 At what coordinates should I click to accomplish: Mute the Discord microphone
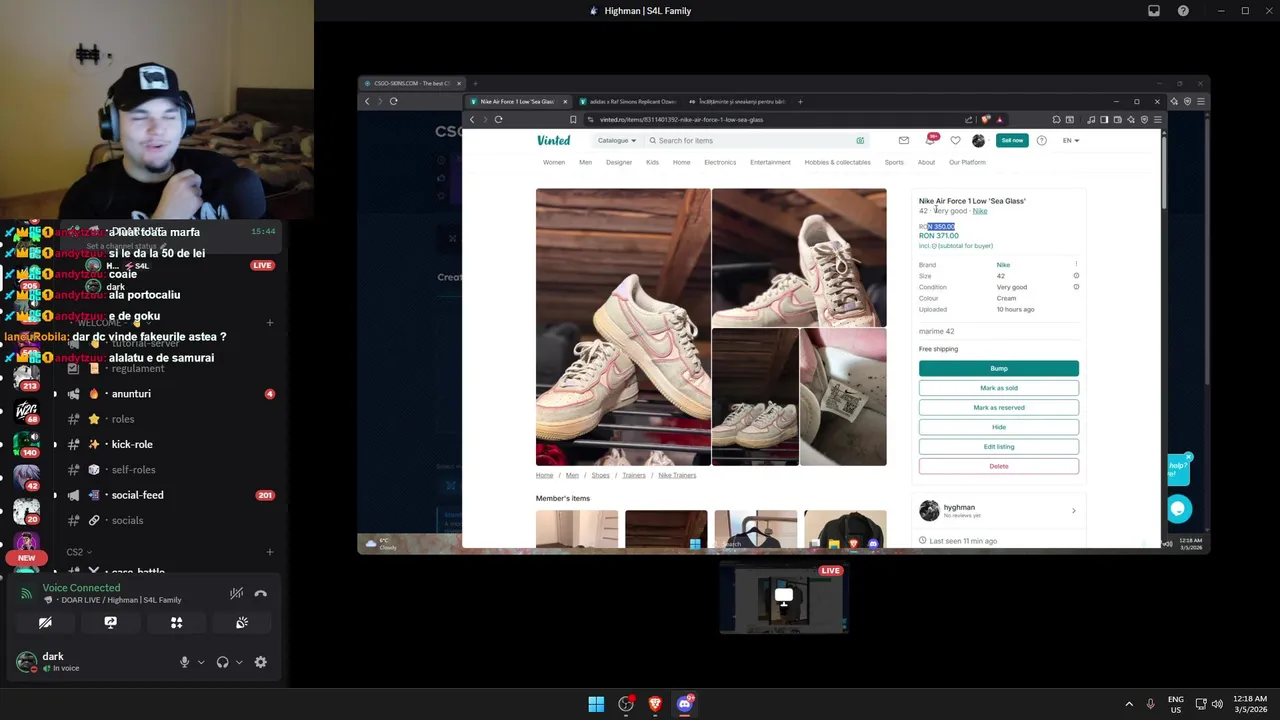click(x=184, y=662)
